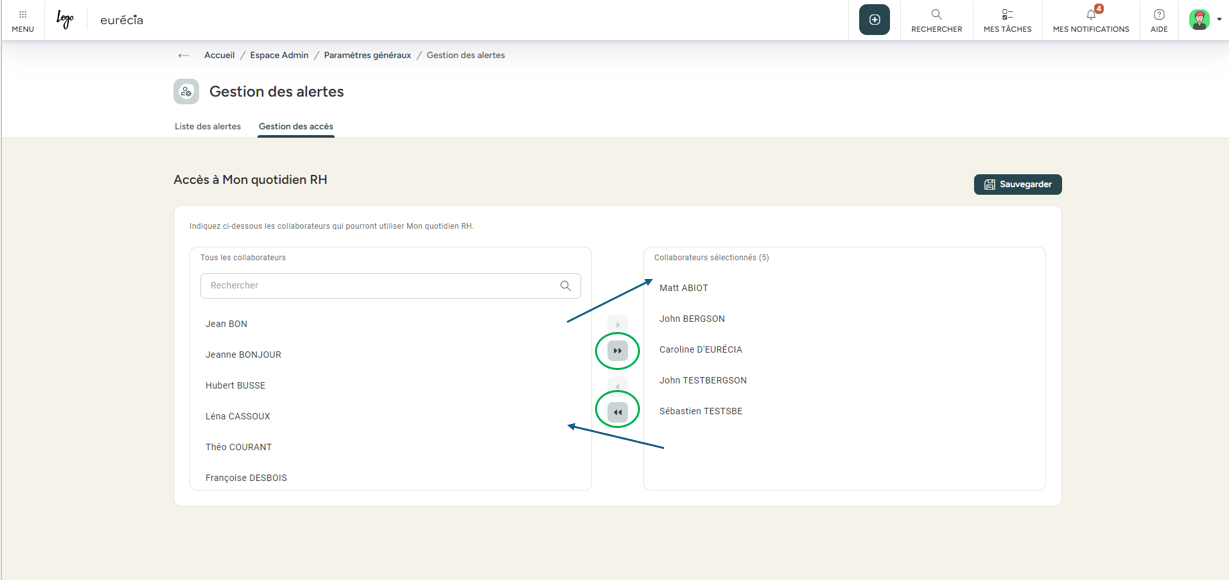
Task: Select Matt ABIOT in selected collaborators
Action: (684, 288)
